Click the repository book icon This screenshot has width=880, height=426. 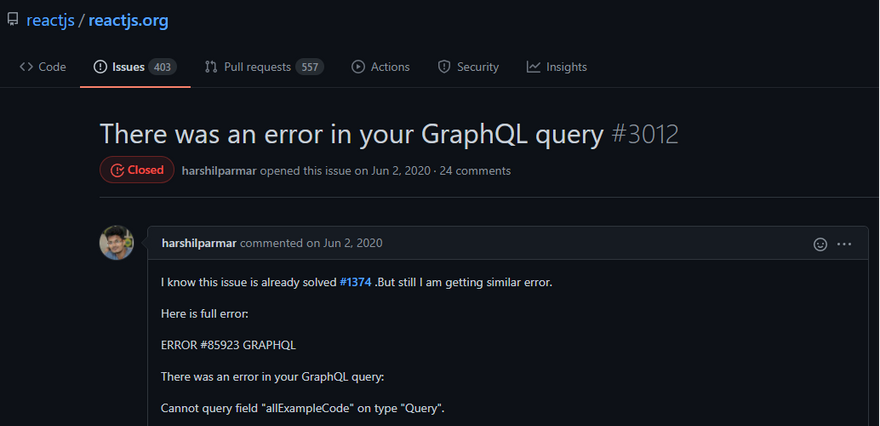pyautogui.click(x=12, y=20)
